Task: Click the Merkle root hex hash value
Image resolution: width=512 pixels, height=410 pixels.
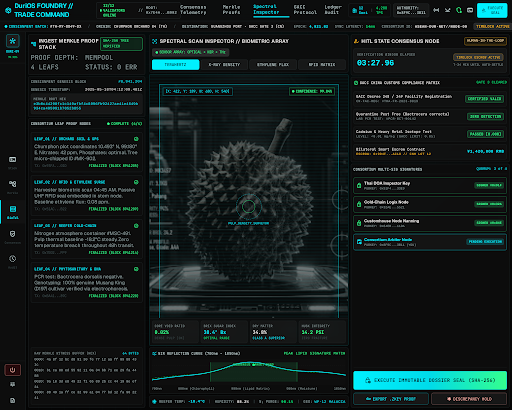Action: 85,106
